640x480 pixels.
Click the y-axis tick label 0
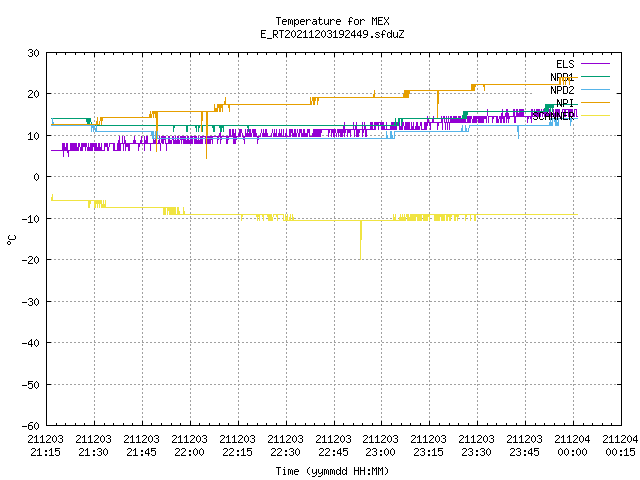37,177
